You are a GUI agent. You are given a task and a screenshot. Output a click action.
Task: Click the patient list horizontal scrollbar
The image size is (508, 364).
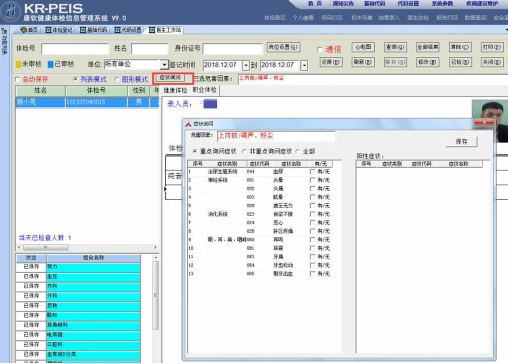[87, 247]
